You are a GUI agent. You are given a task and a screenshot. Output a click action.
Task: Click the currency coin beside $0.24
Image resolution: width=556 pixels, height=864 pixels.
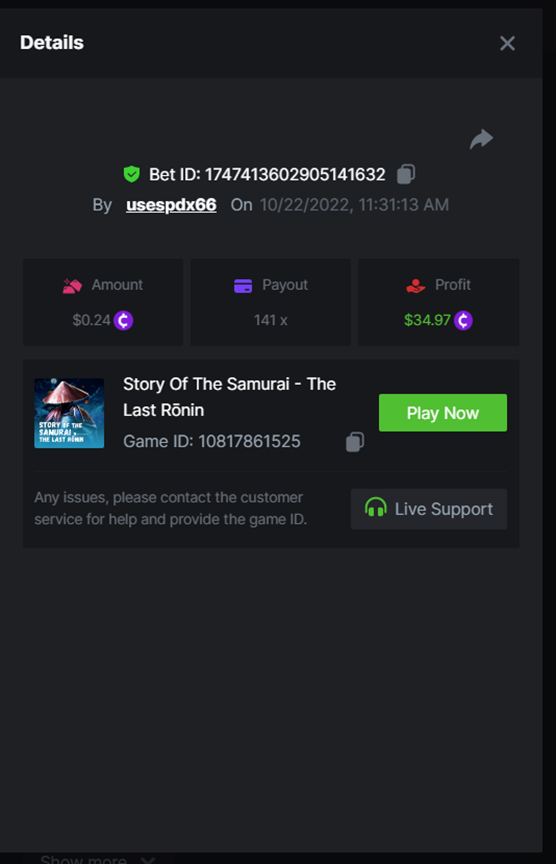click(x=123, y=320)
